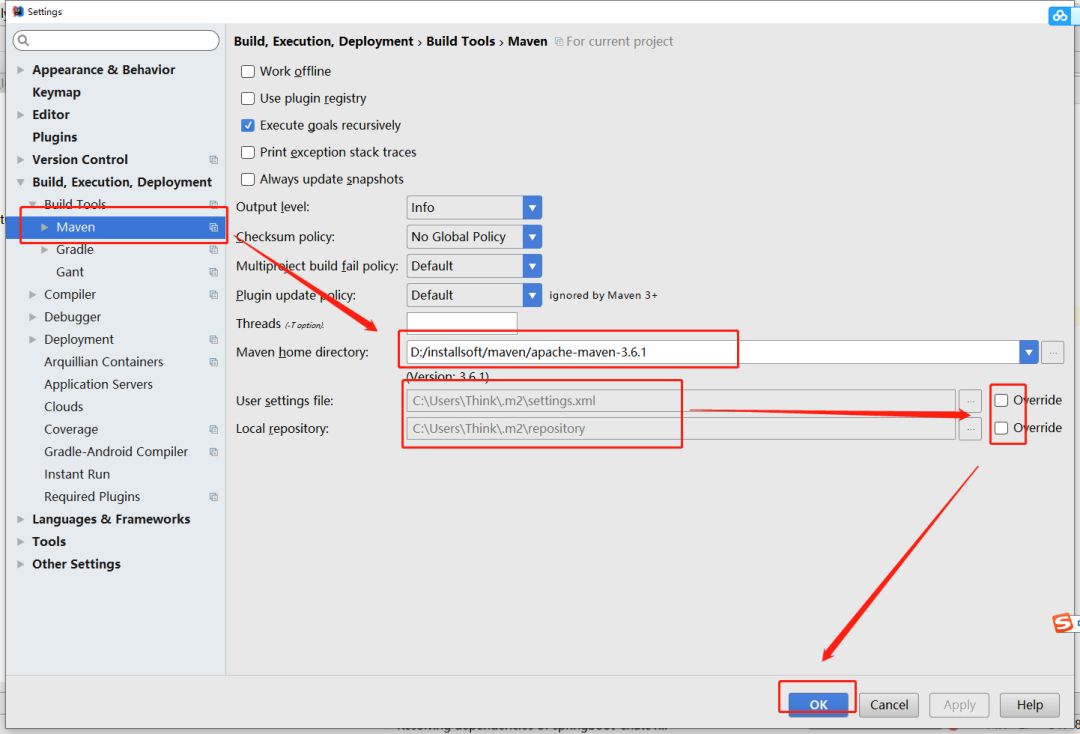Select Coverage settings item
Viewport: 1080px width, 734px height.
71,430
